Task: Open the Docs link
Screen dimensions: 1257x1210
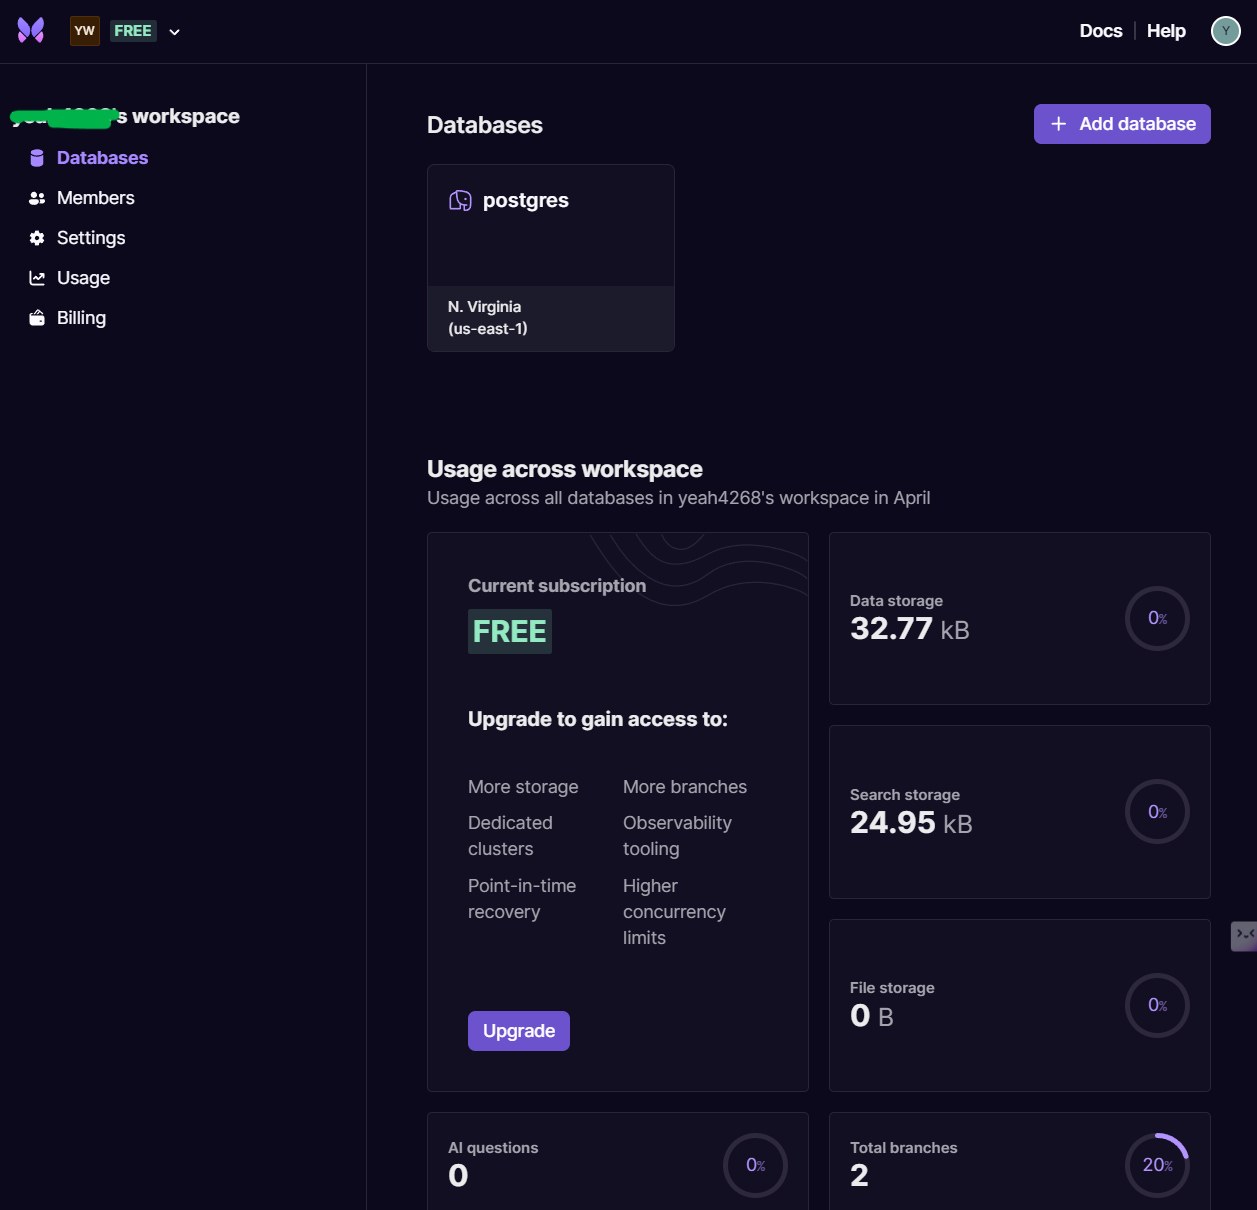Action: coord(1100,31)
